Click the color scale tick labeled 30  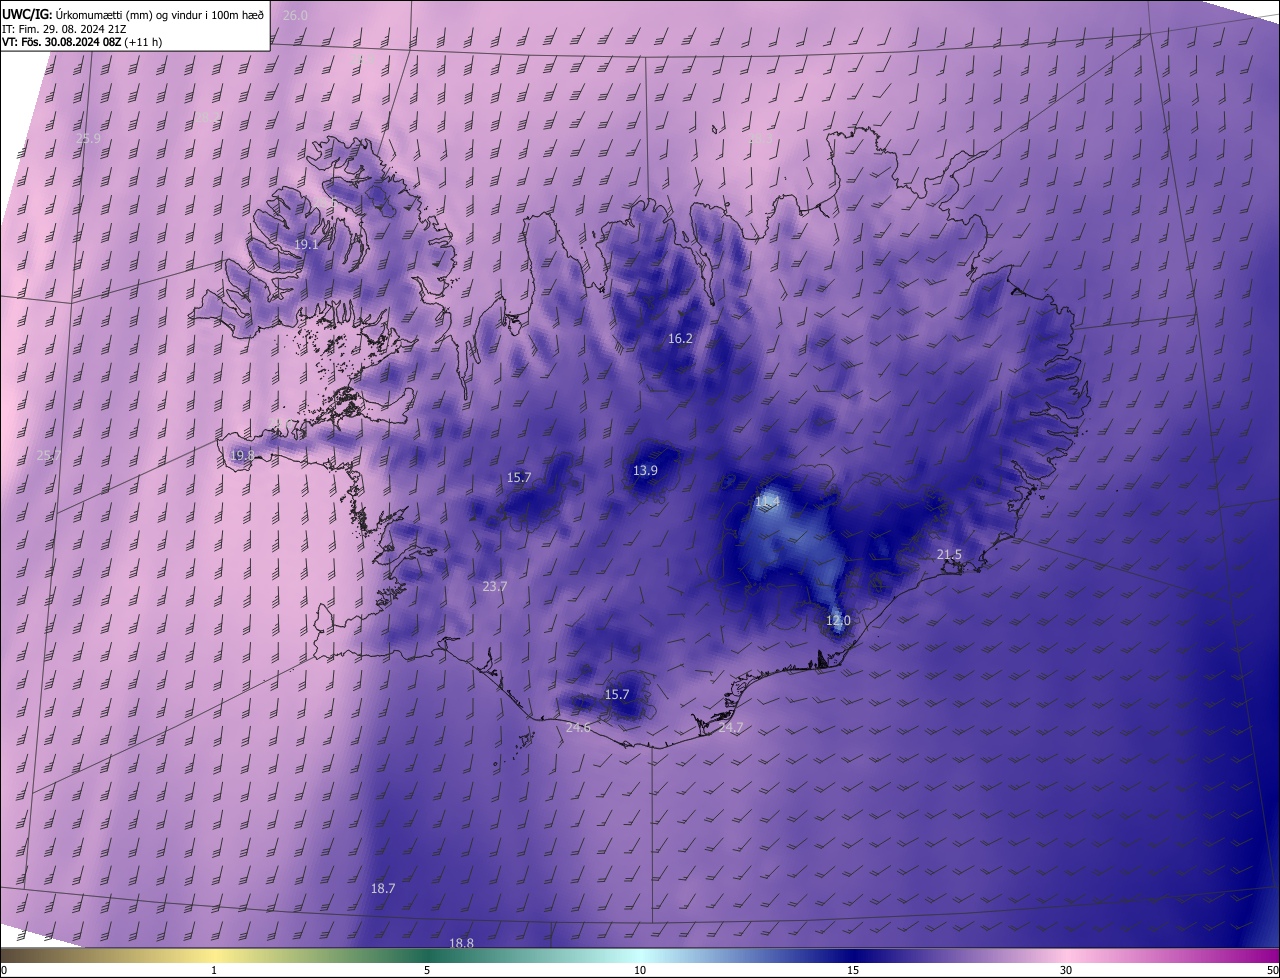(1066, 971)
